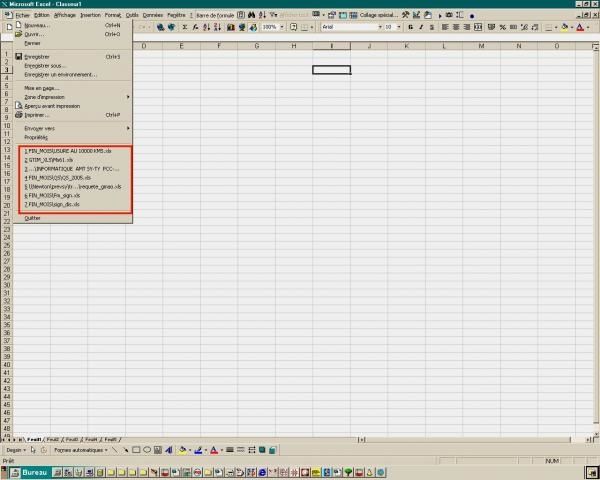Select the Line drawing tool
This screenshot has width=600, height=480.
point(114,450)
